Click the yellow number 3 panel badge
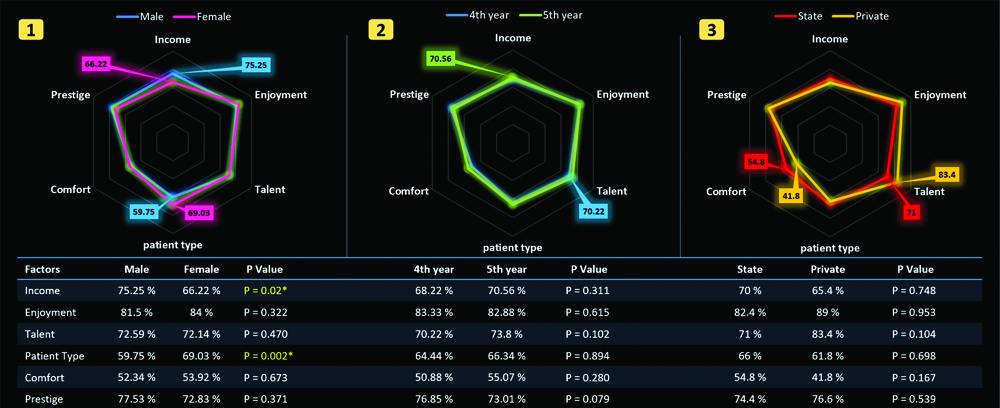Screen dimensions: 1000x408 710,30
